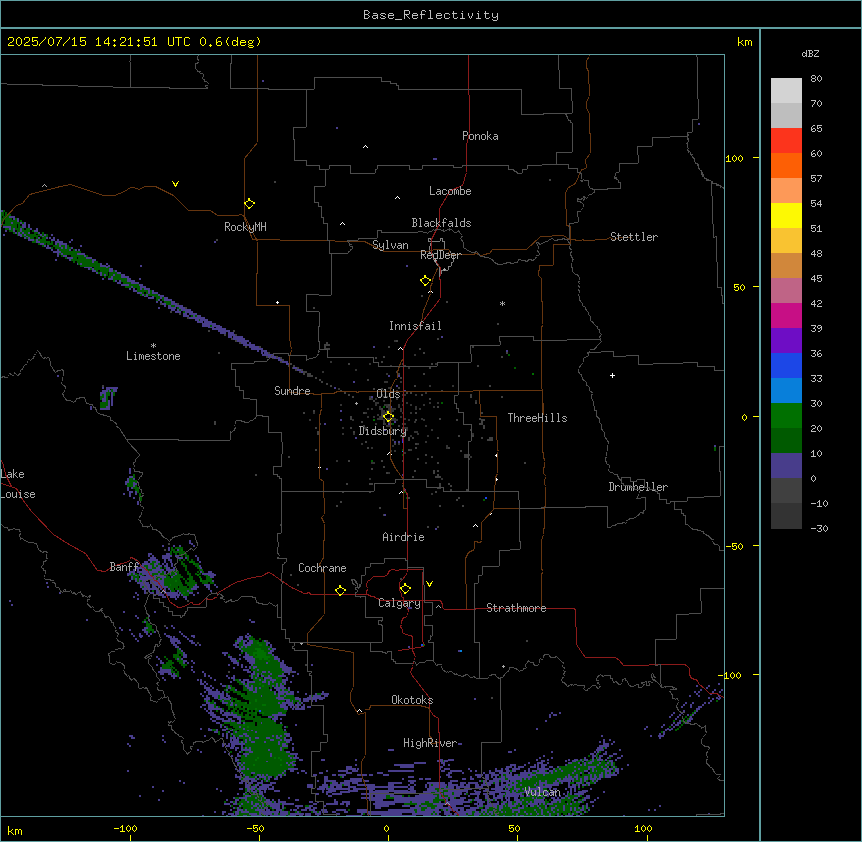Click the Limestone label
Viewport: 862px width, 842px height.
[153, 356]
